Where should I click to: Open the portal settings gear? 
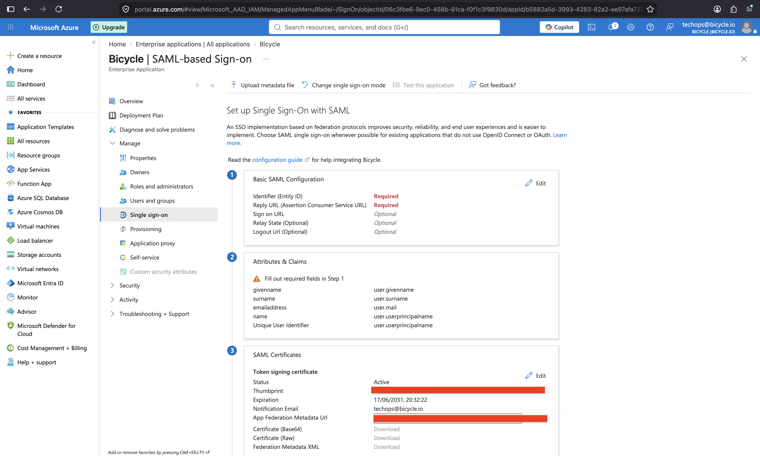click(630, 27)
